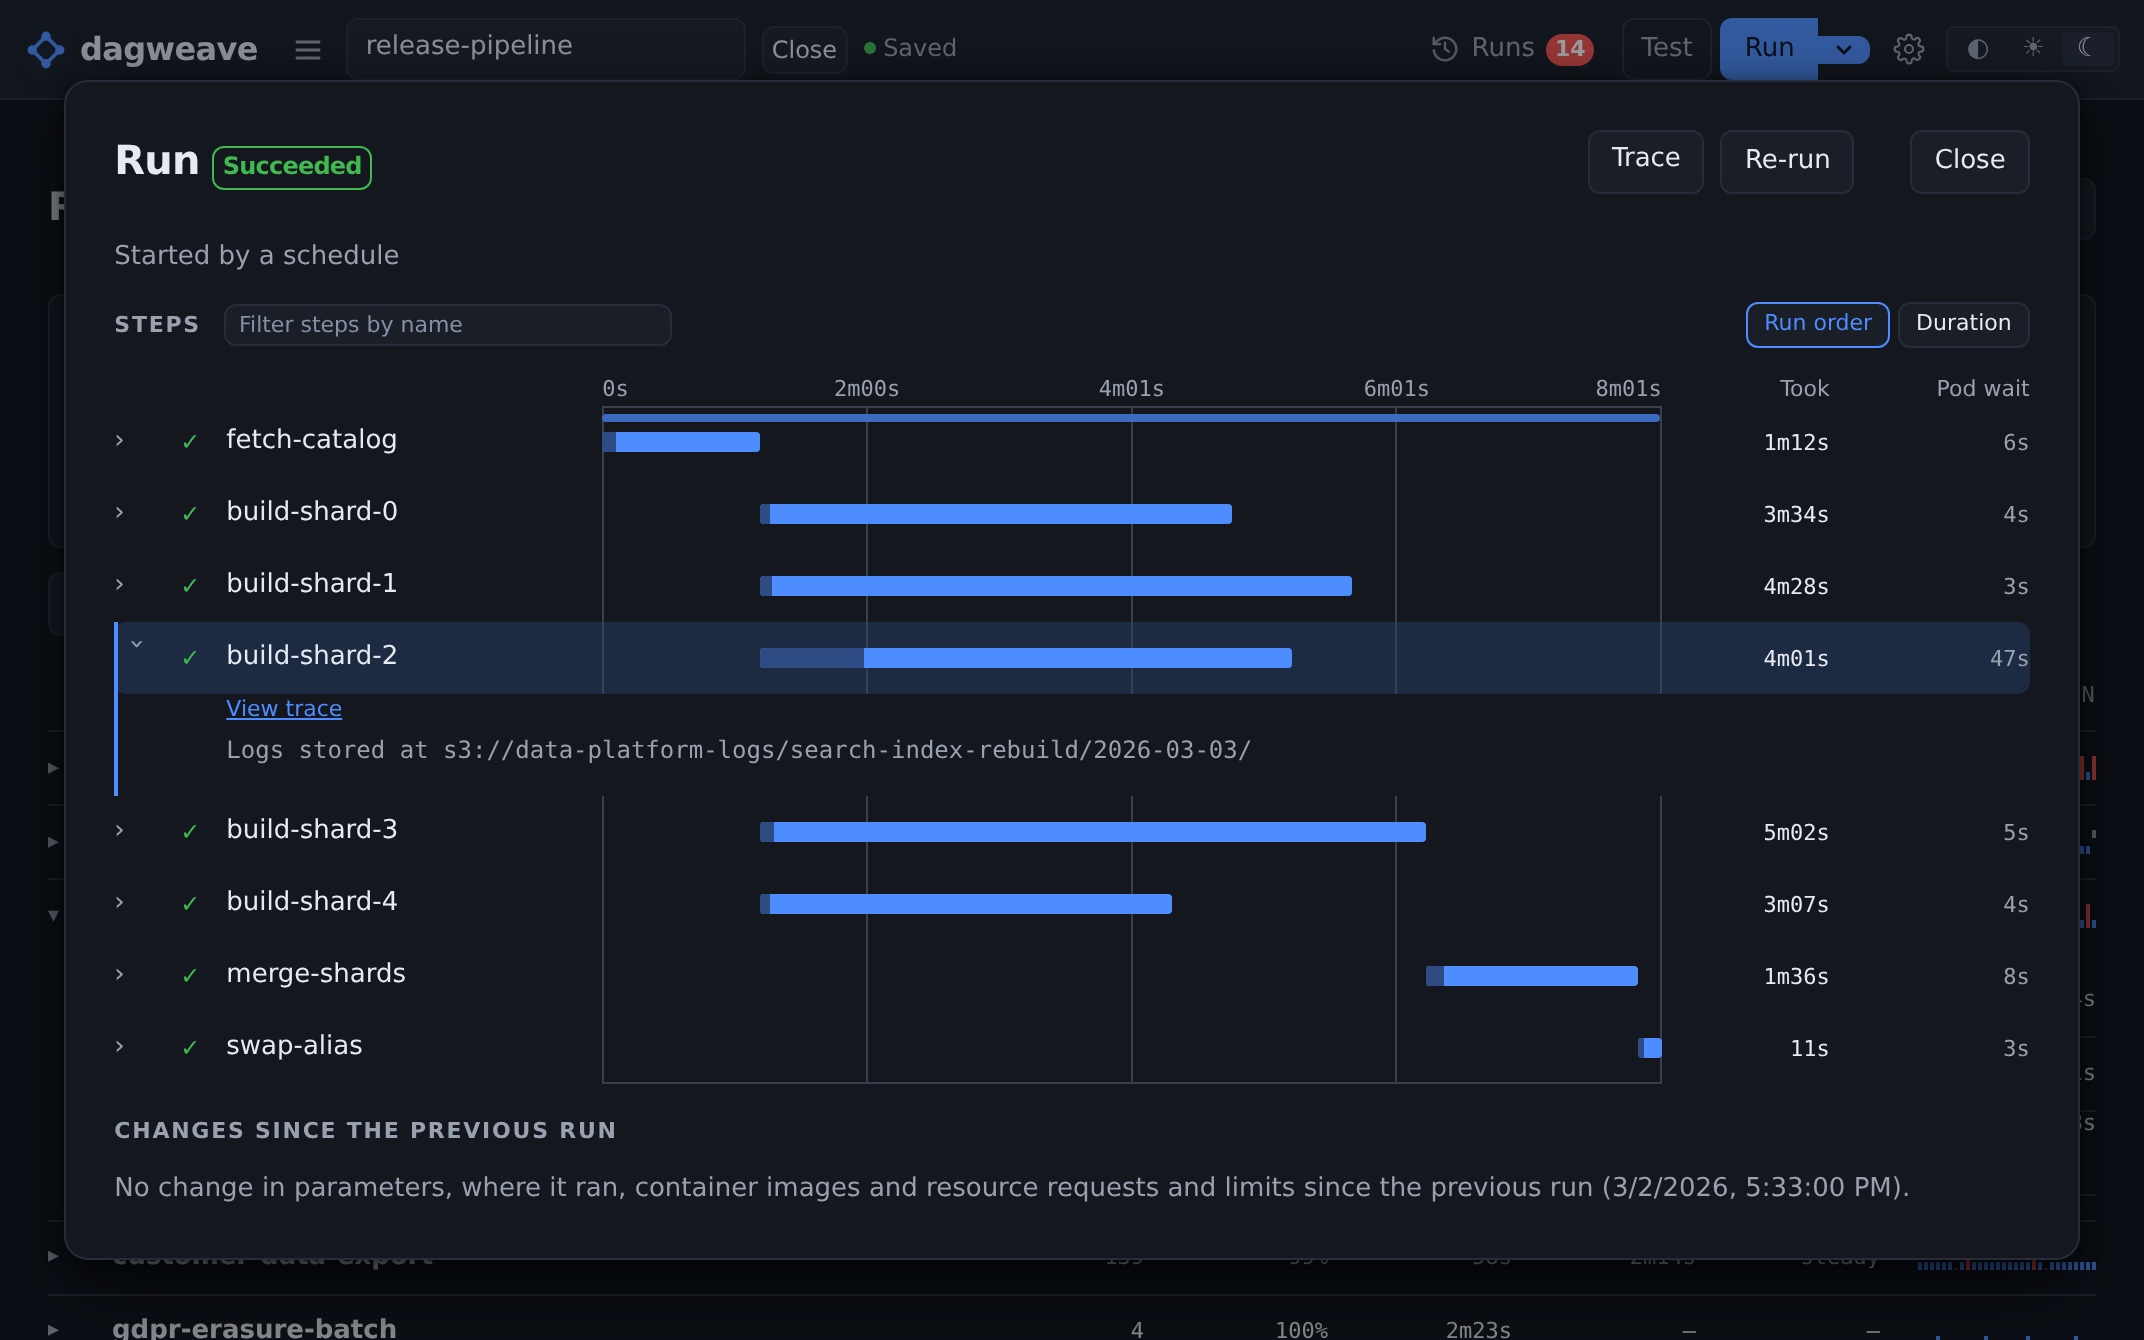Click the 5m02s took value
Image resolution: width=2144 pixels, height=1340 pixels.
click(x=1795, y=833)
